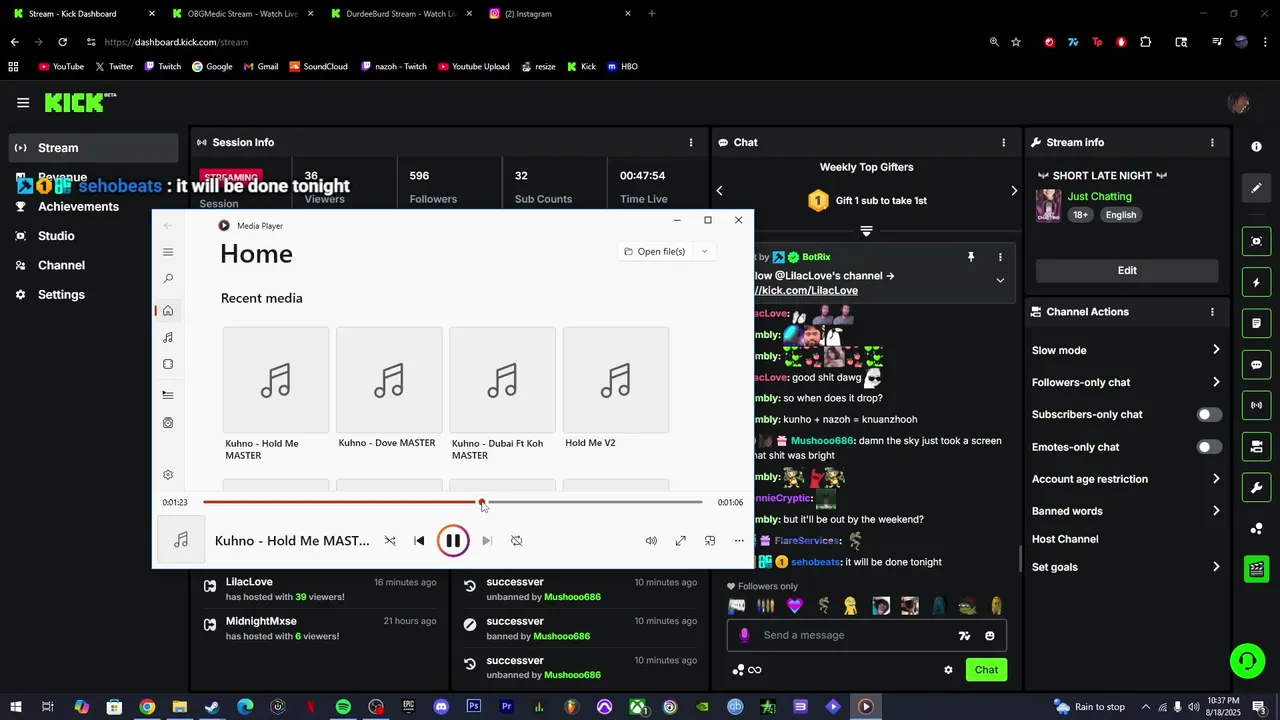
Task: Click the pencil edit icon in right rail
Action: [x=1257, y=187]
